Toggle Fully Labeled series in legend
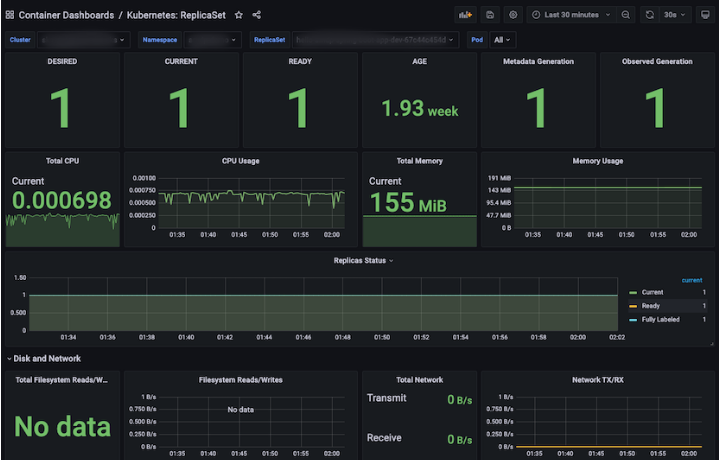Image resolution: width=728 pixels, height=460 pixels. [659, 318]
